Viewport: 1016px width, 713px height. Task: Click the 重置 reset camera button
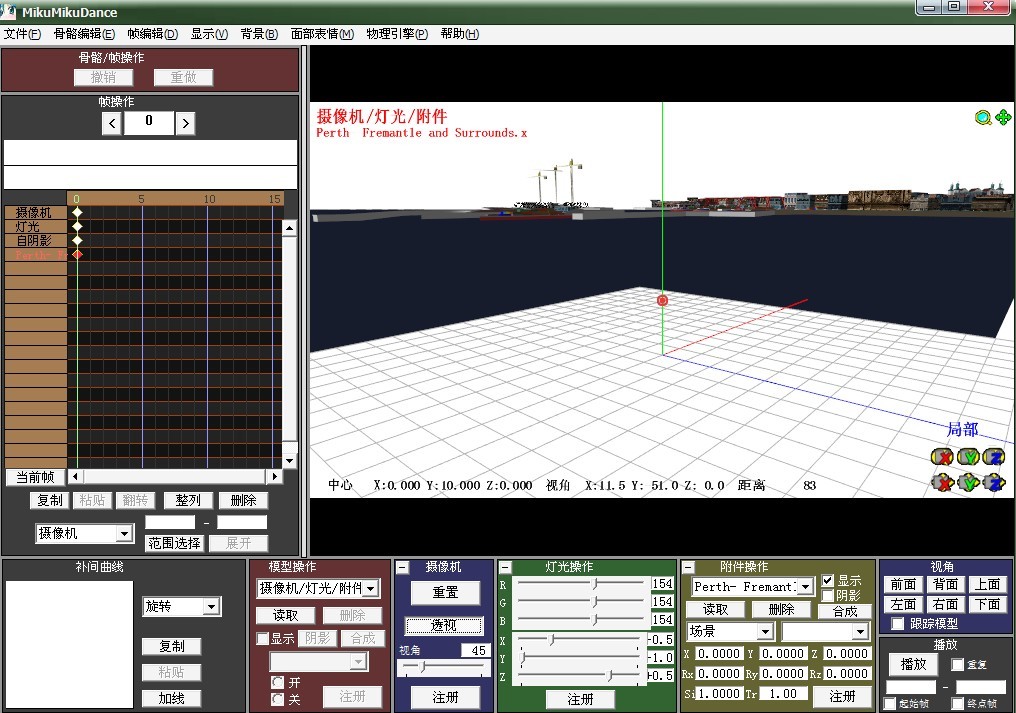[446, 592]
